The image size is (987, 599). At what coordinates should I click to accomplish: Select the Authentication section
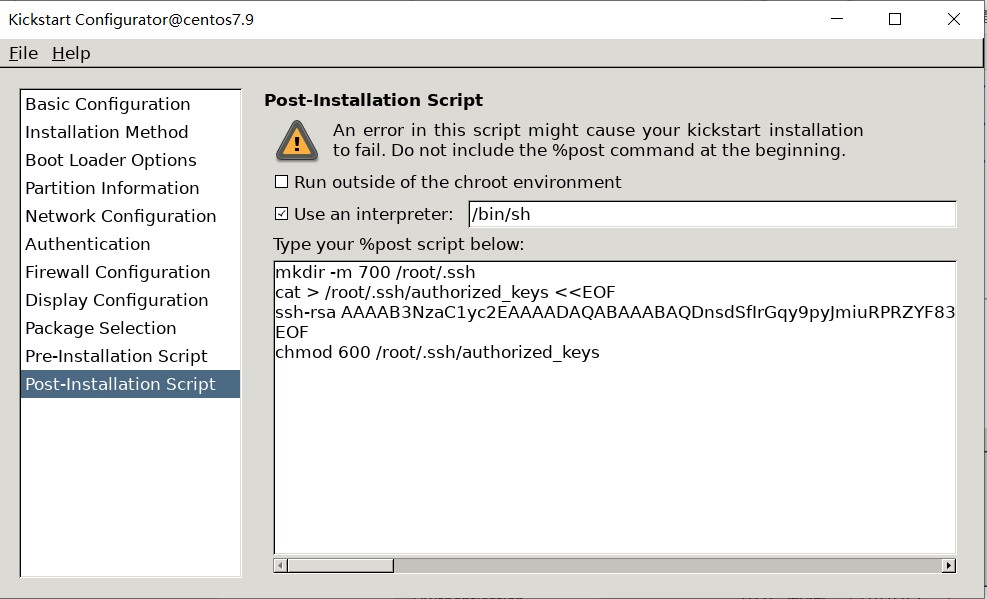pos(130,244)
